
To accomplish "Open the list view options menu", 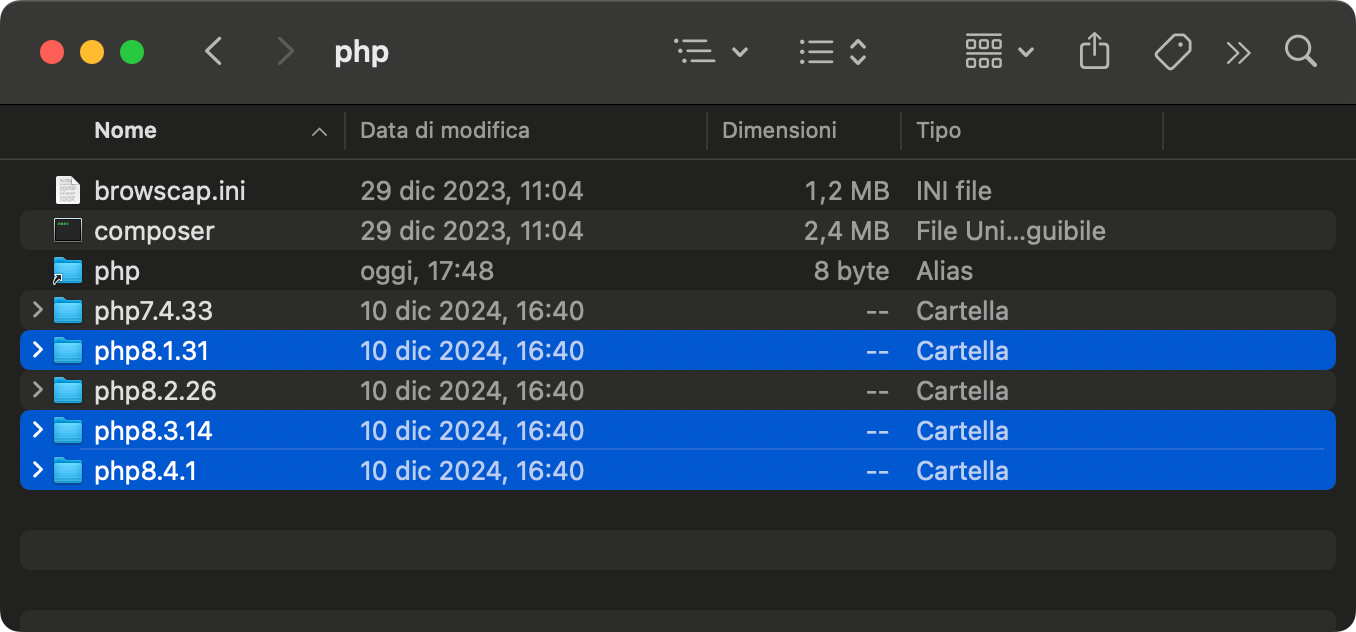I will pyautogui.click(x=711, y=51).
